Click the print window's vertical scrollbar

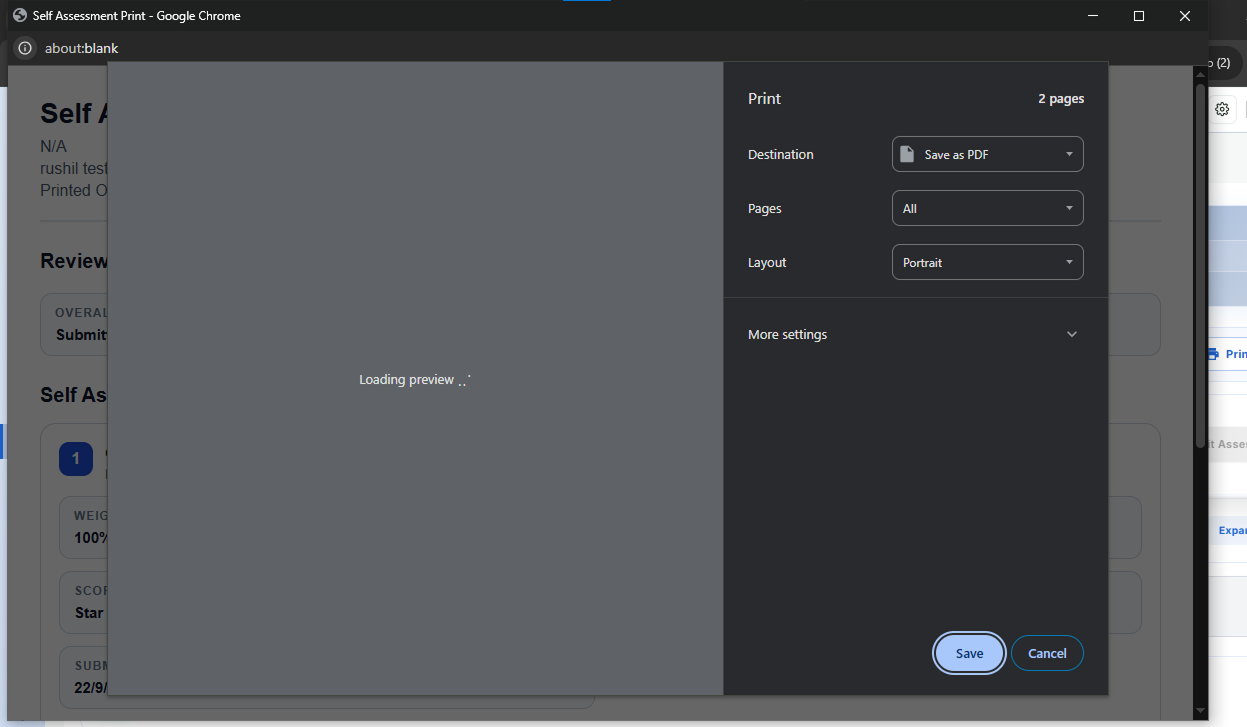click(x=1200, y=265)
